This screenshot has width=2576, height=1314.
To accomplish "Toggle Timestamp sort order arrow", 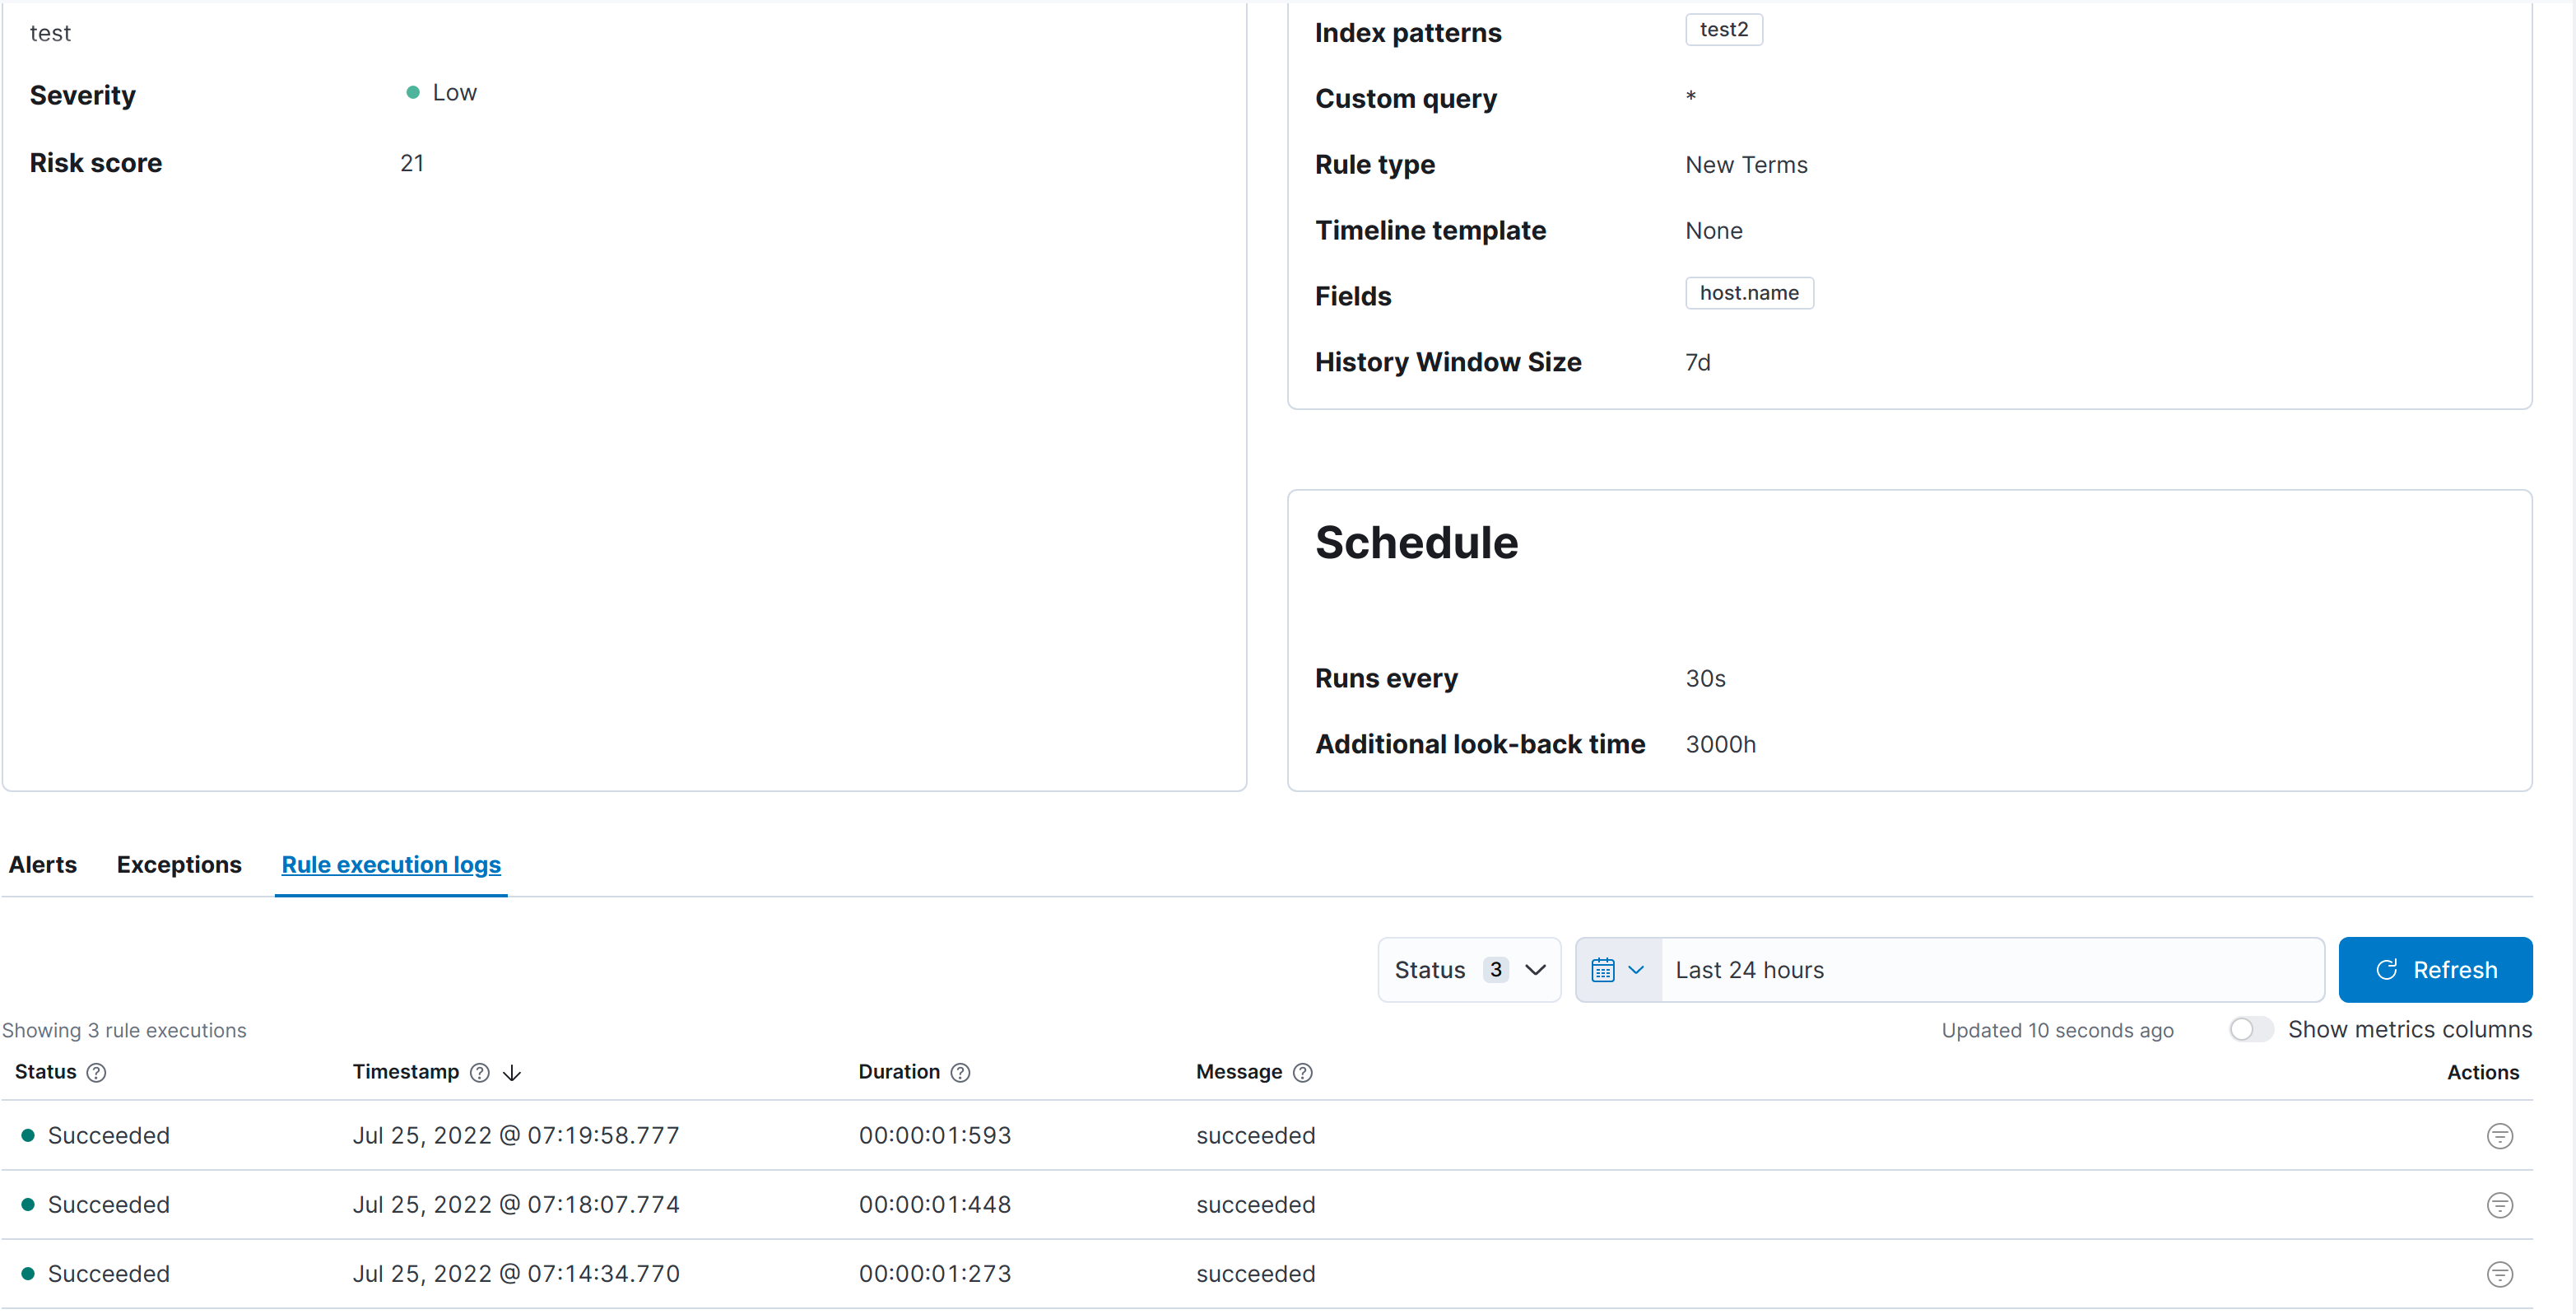I will point(512,1071).
